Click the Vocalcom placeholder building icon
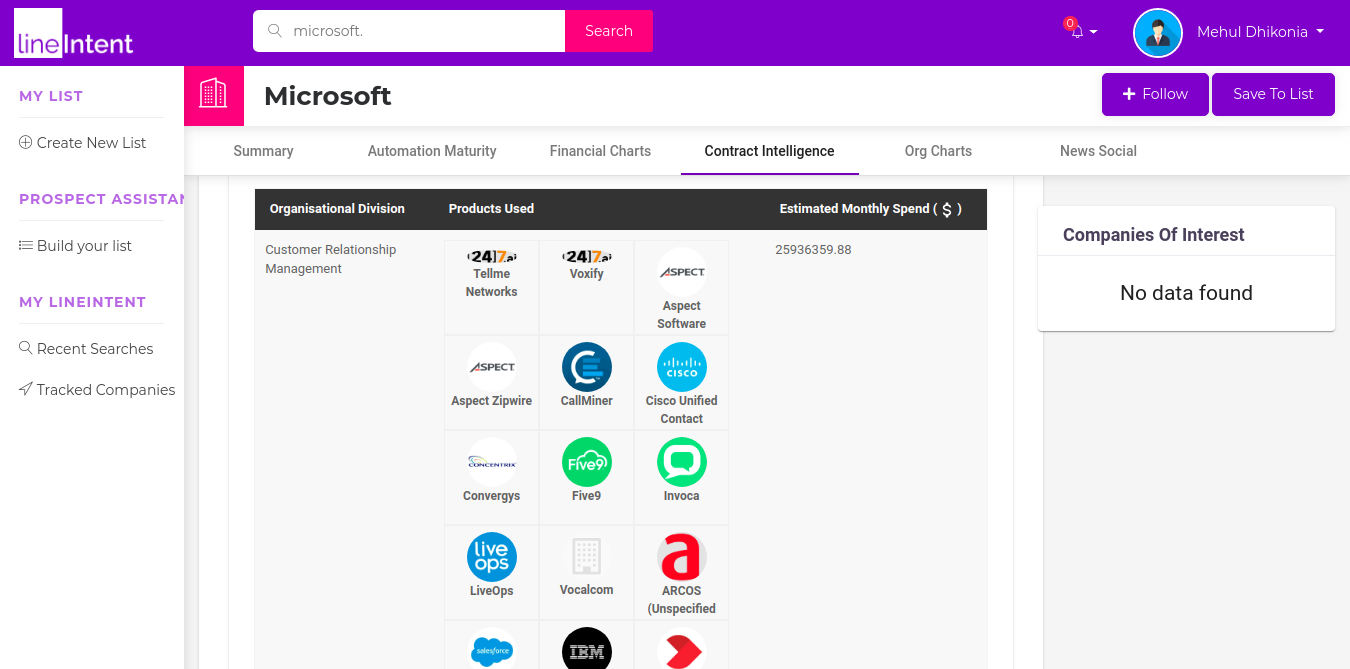Viewport: 1350px width, 669px height. (587, 556)
